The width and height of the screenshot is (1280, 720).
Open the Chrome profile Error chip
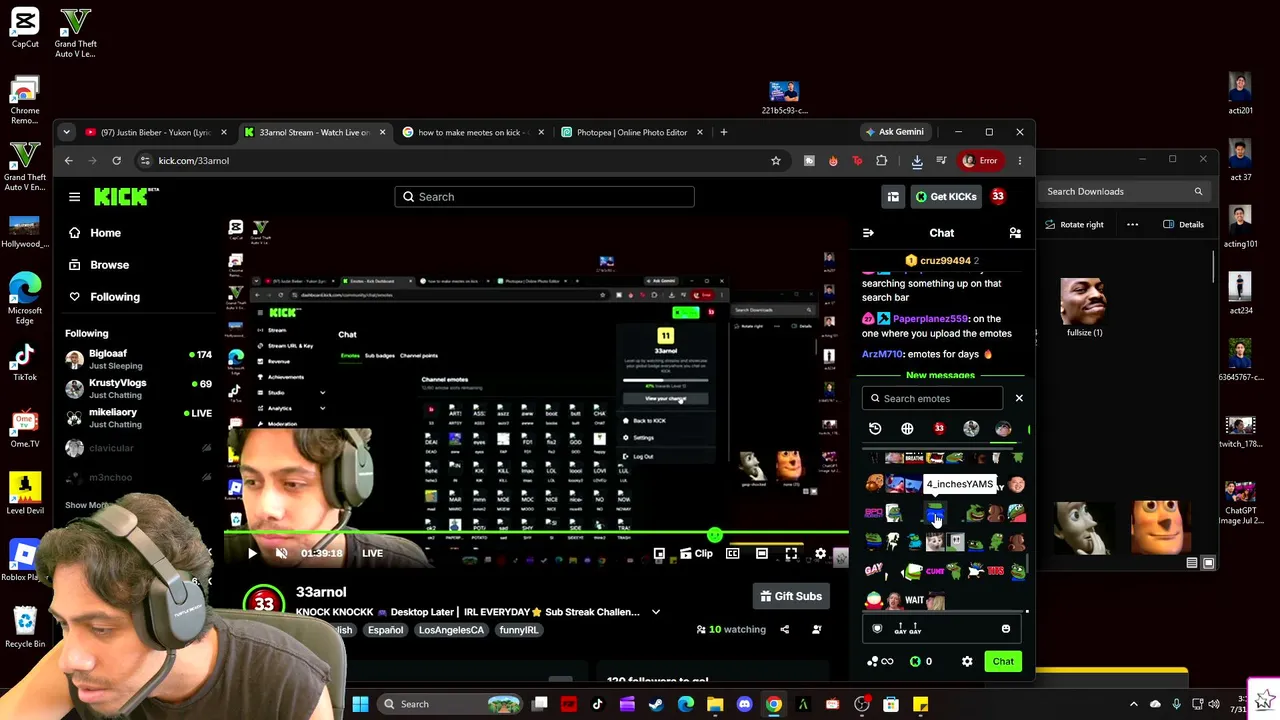pyautogui.click(x=980, y=160)
